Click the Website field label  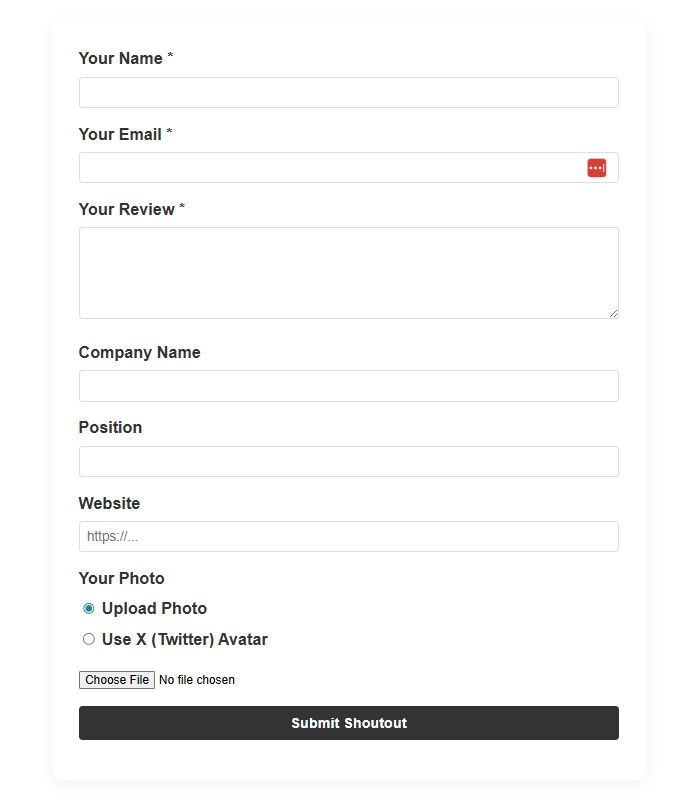[x=109, y=503]
